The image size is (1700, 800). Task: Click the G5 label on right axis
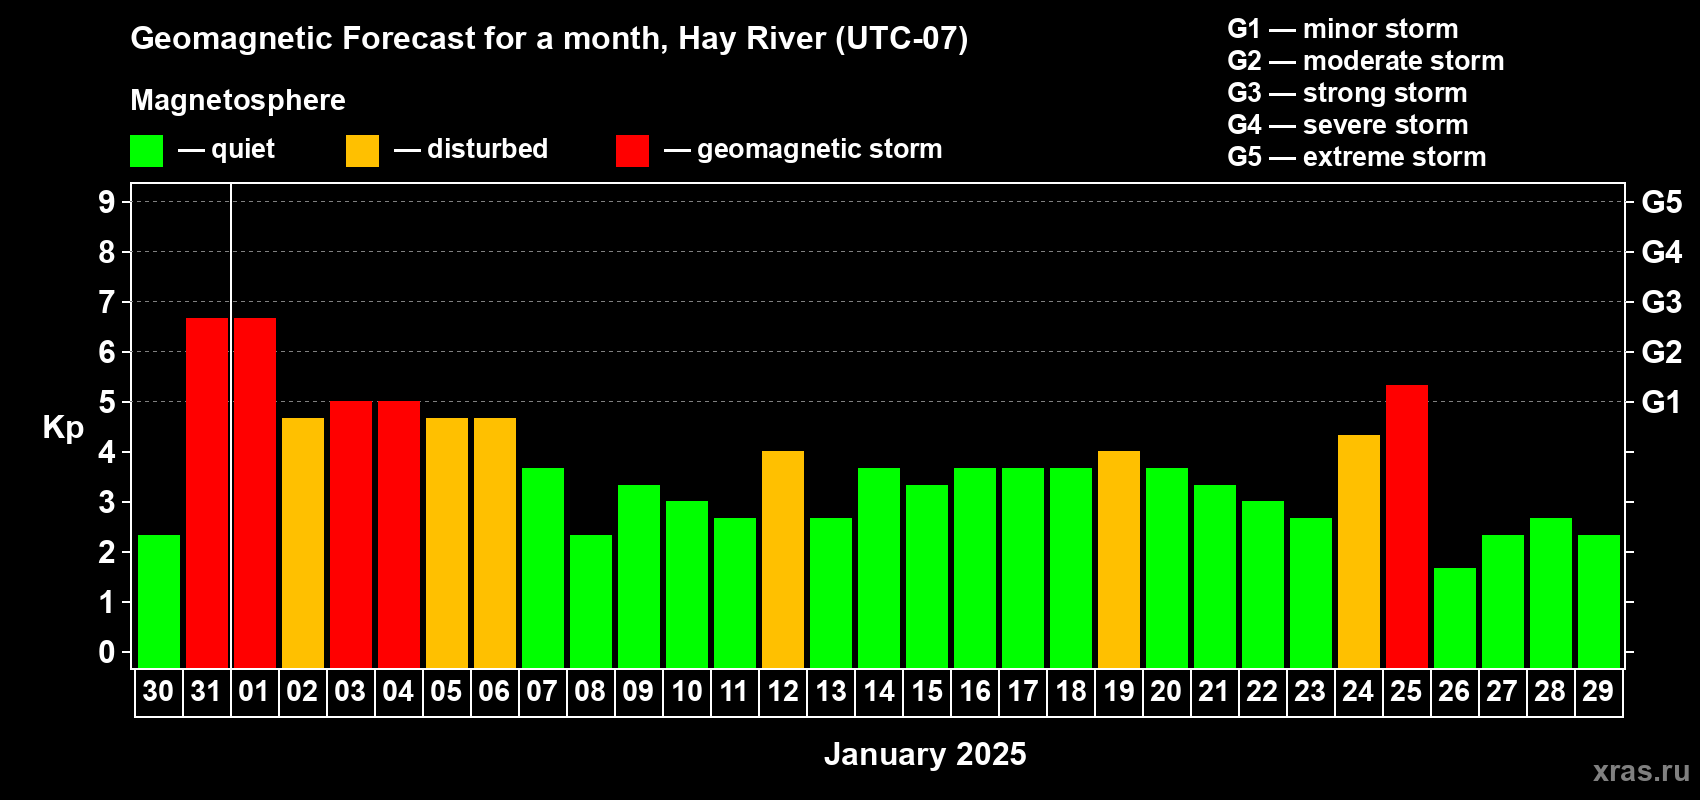[x=1662, y=202]
